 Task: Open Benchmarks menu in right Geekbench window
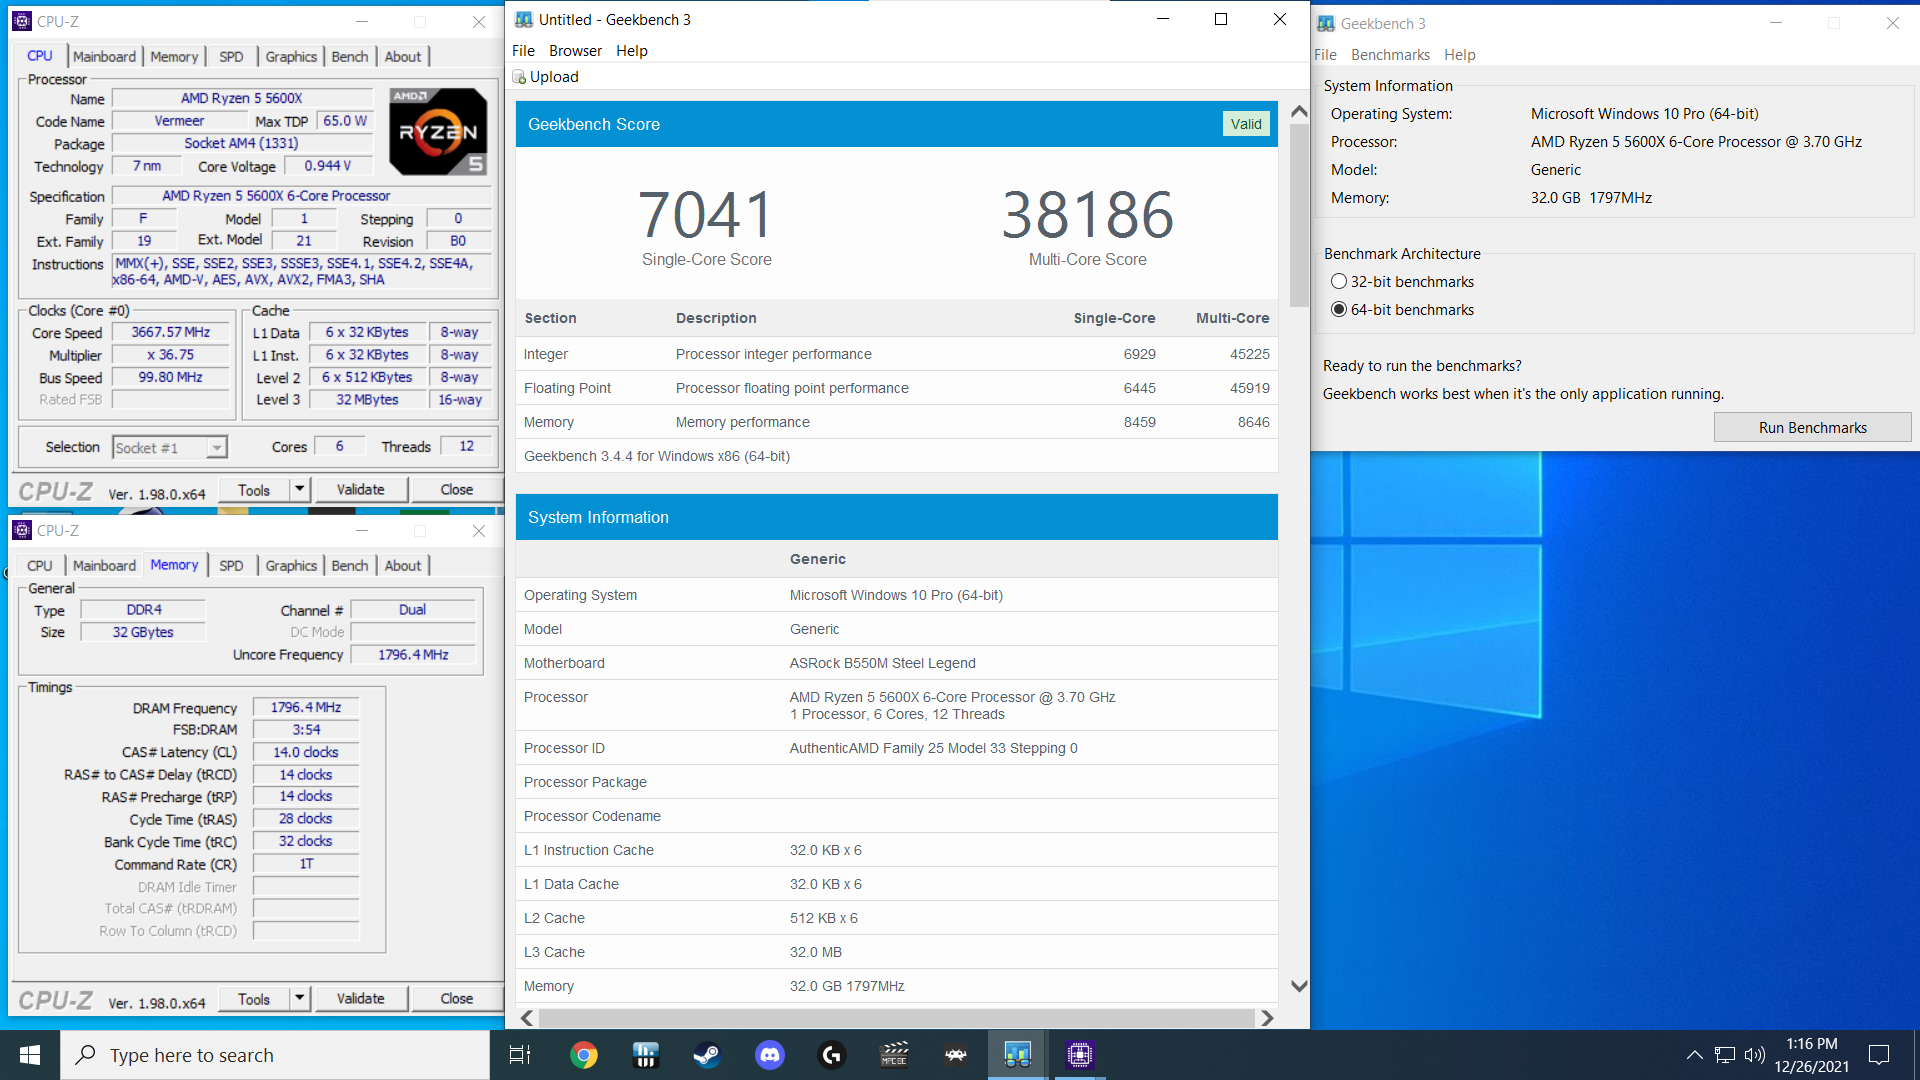(1390, 55)
